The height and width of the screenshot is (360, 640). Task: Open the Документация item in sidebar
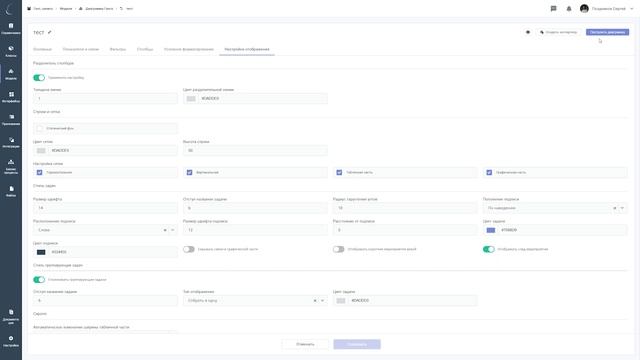[11, 316]
